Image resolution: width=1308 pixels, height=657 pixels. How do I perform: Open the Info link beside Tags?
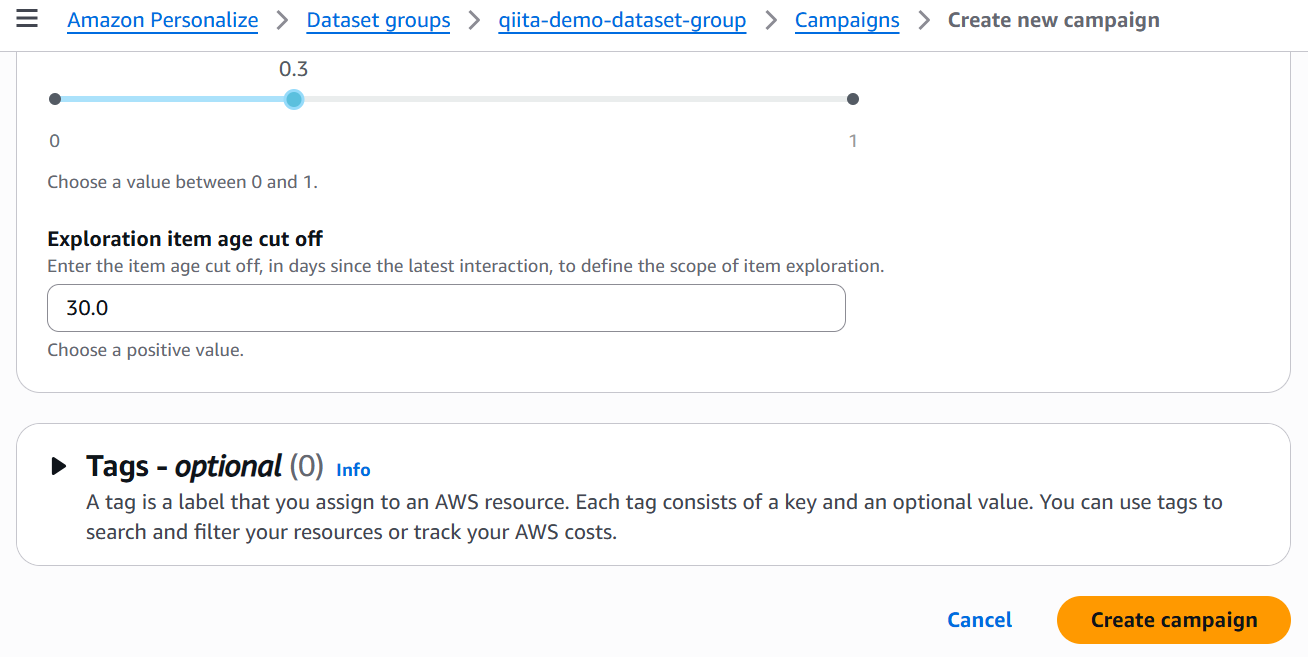(x=353, y=470)
